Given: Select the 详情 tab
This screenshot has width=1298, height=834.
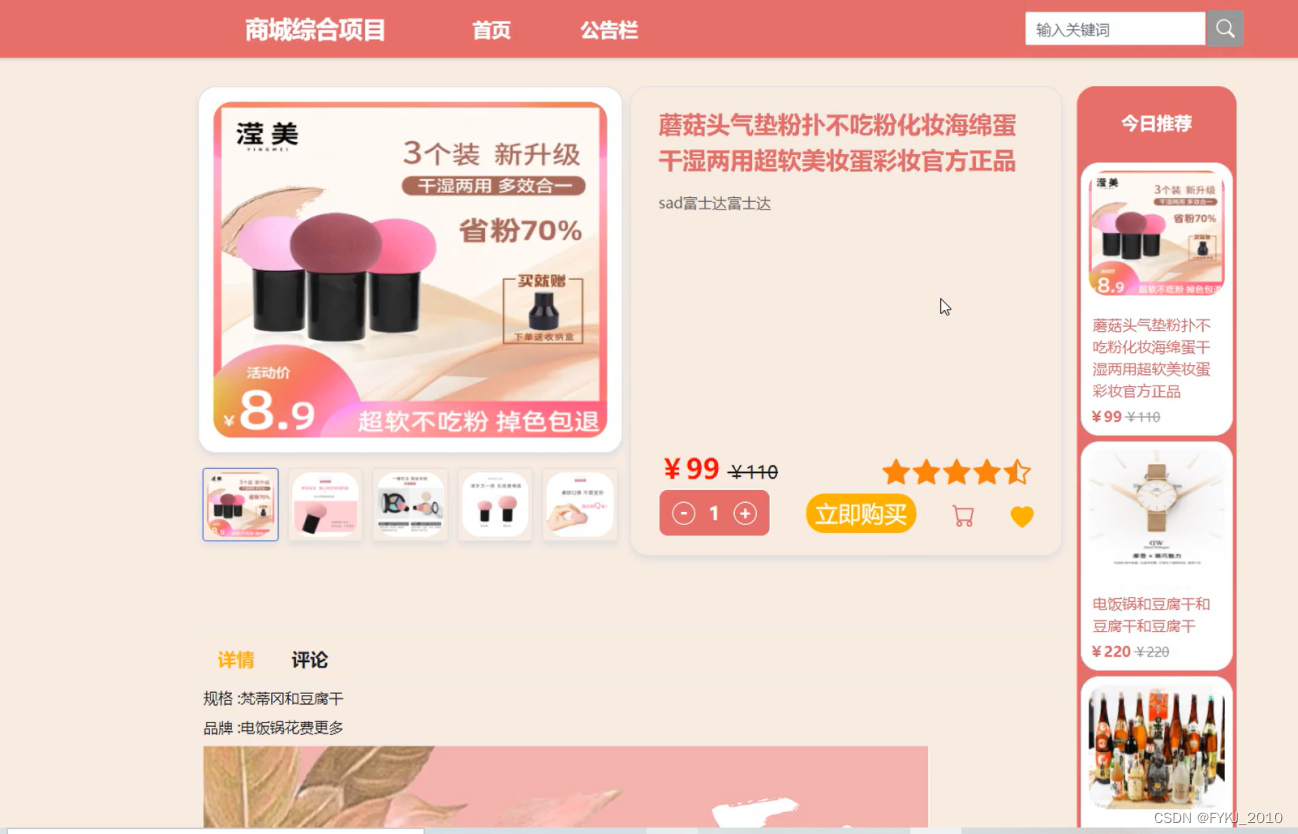Looking at the screenshot, I should point(236,660).
